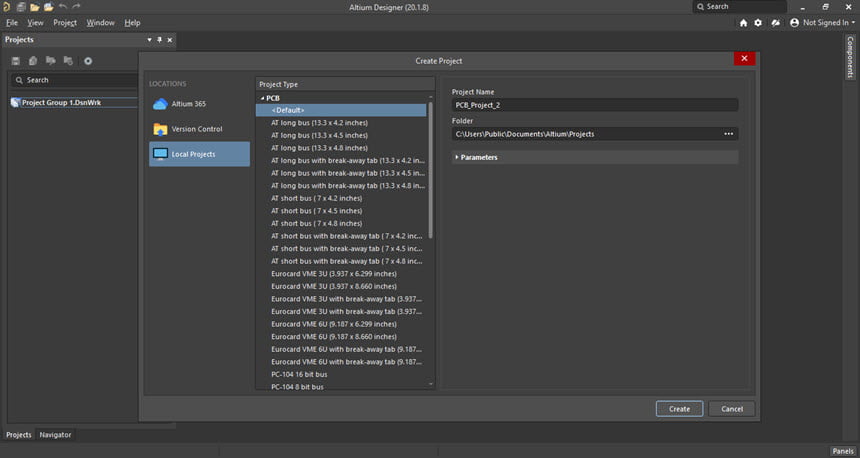Click the Open Document folder icon
The image size is (860, 458).
click(35, 7)
